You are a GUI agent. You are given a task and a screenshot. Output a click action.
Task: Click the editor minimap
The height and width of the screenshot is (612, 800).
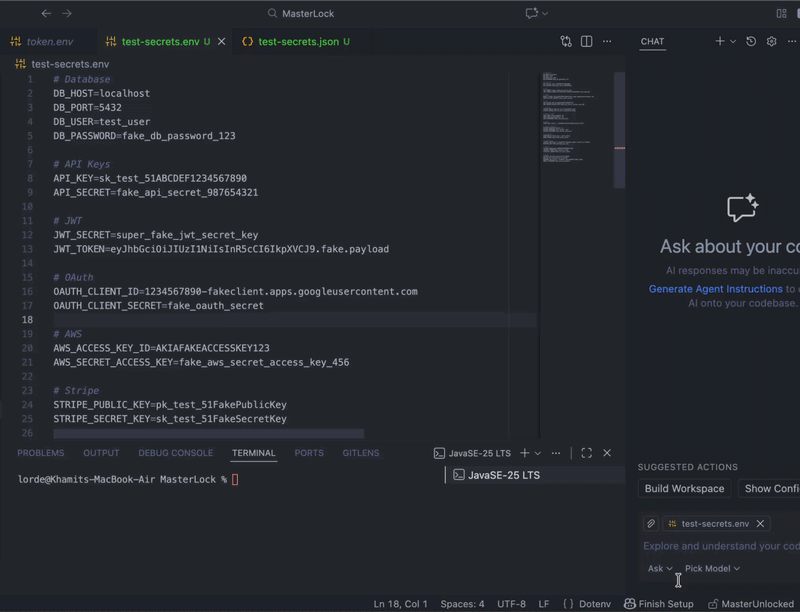[576, 118]
